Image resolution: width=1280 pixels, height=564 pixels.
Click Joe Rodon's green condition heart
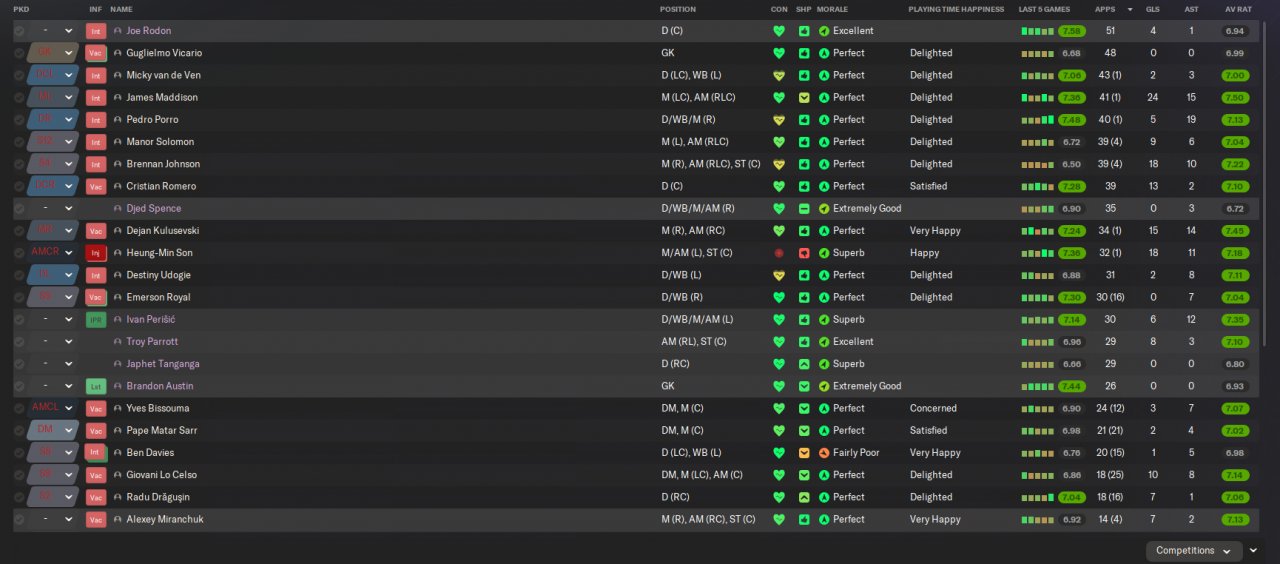point(779,31)
